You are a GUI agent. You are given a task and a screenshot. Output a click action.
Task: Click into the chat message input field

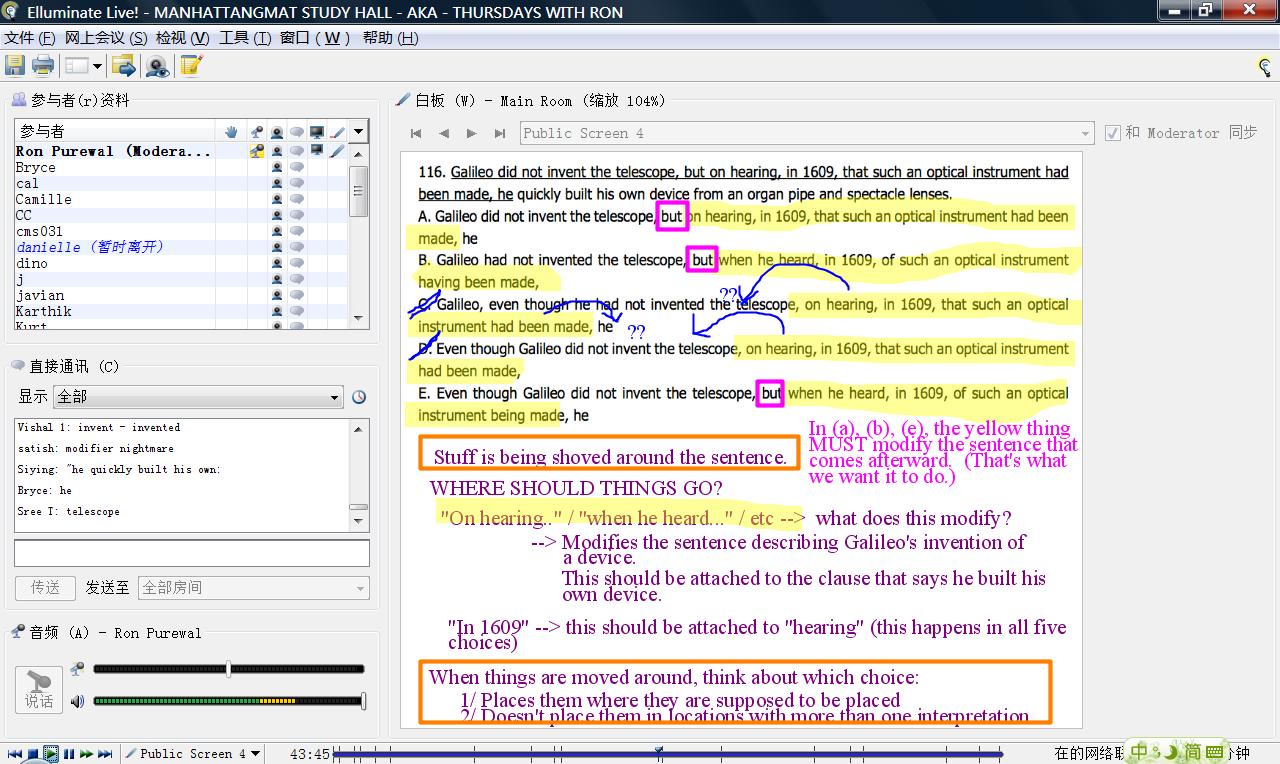click(192, 553)
